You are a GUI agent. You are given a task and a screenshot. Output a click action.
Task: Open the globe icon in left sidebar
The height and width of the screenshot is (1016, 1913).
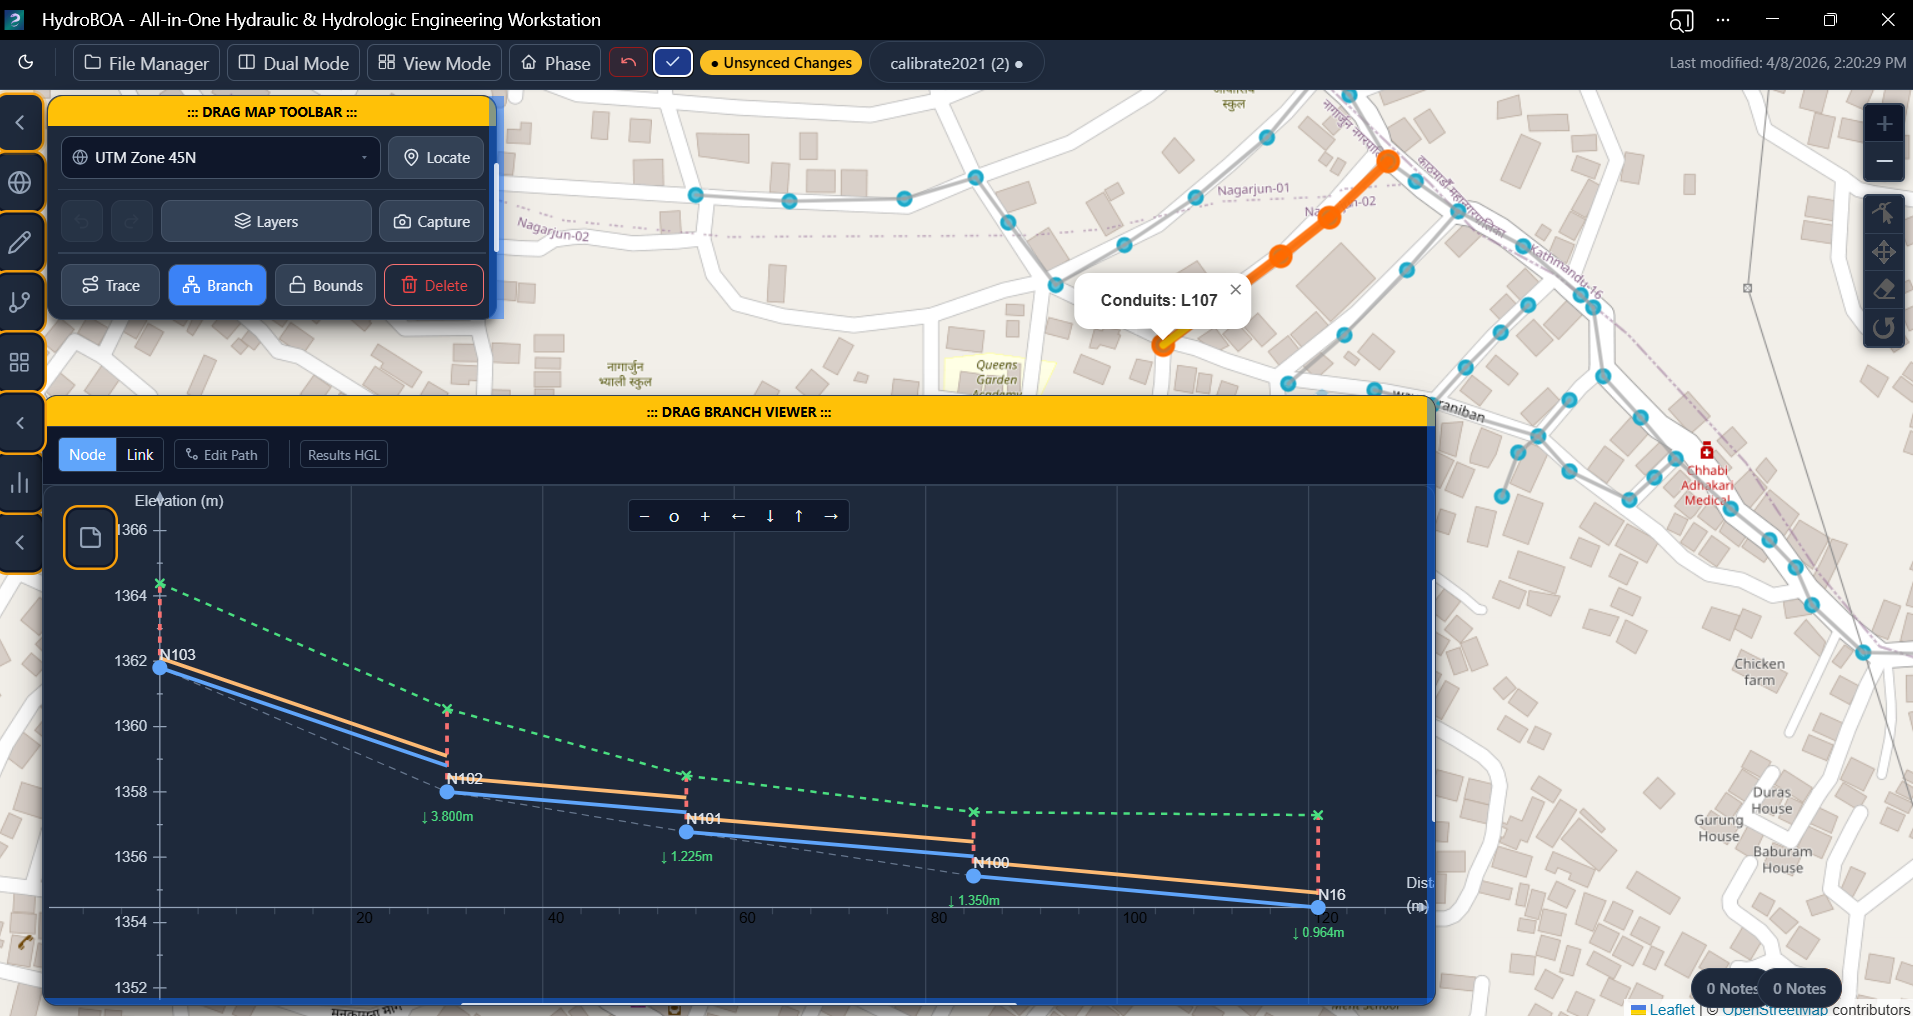point(20,183)
